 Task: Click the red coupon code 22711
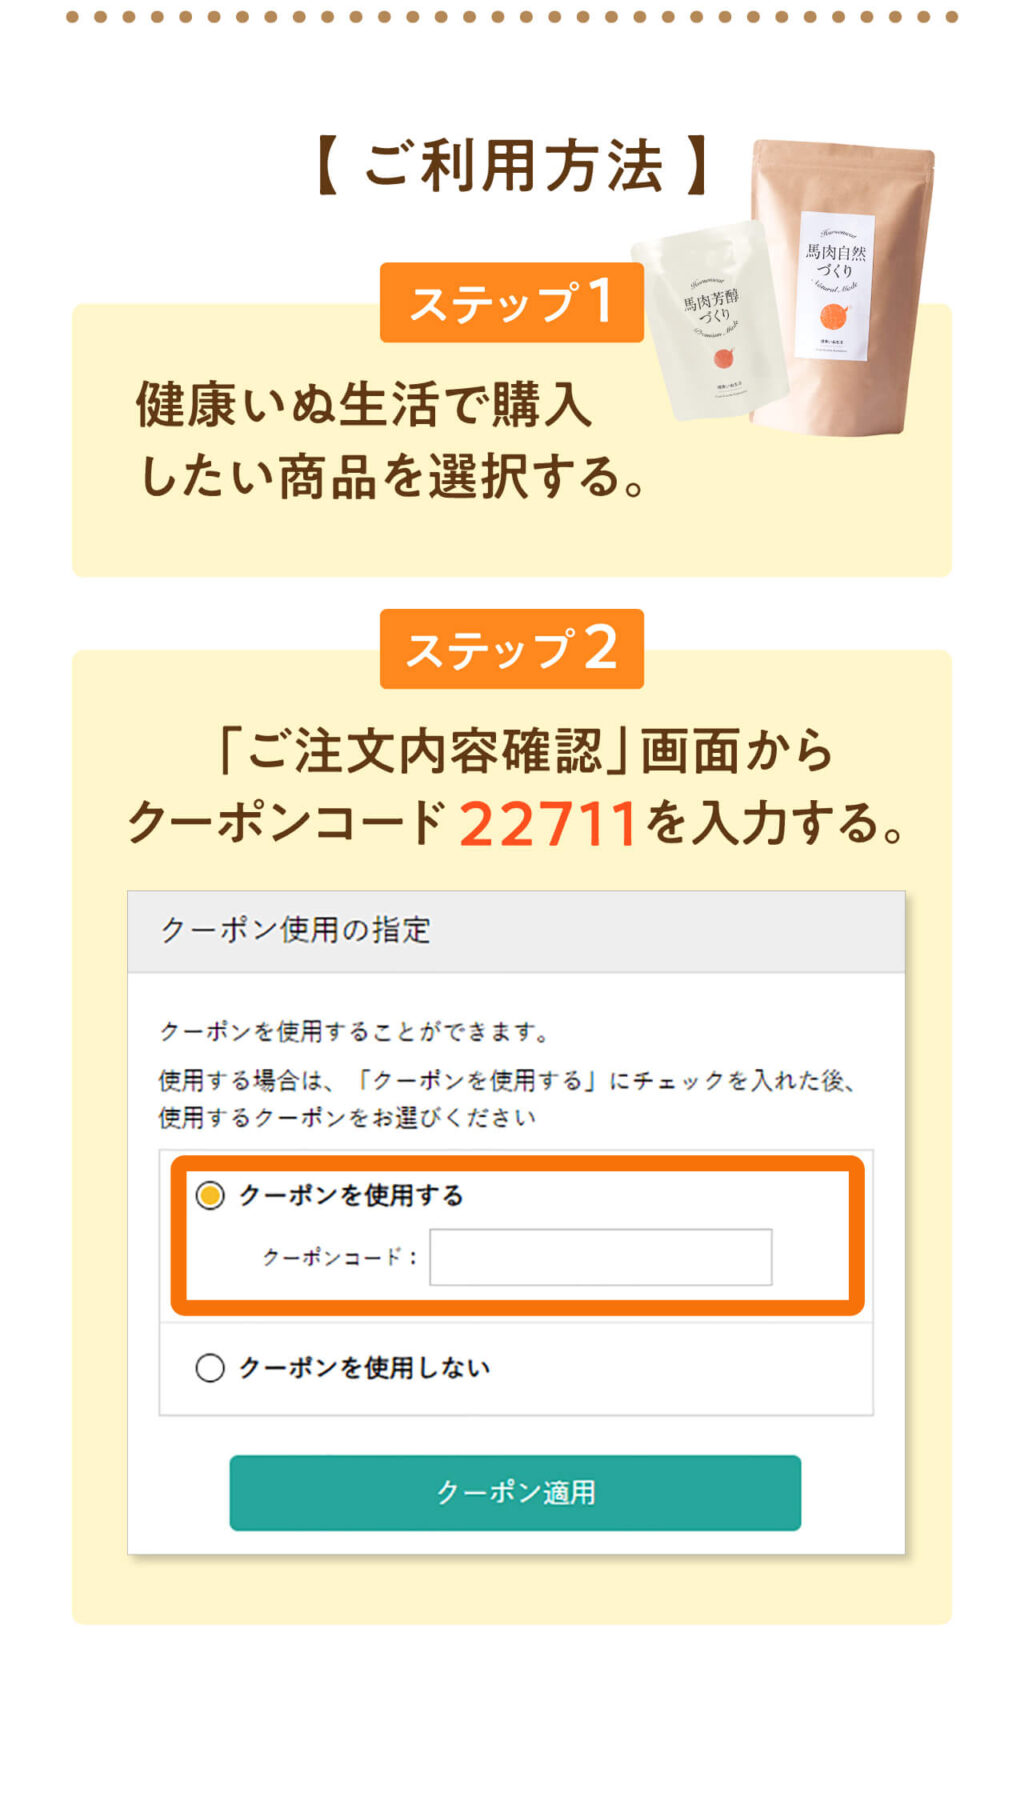coord(548,824)
